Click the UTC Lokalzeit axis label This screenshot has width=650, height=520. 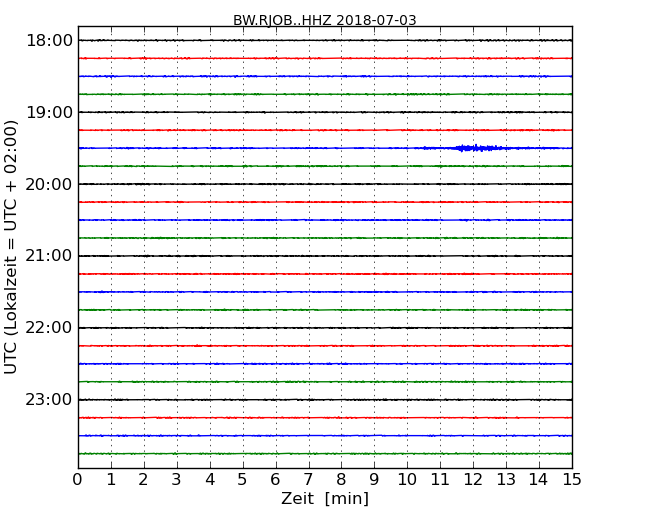click(11, 247)
